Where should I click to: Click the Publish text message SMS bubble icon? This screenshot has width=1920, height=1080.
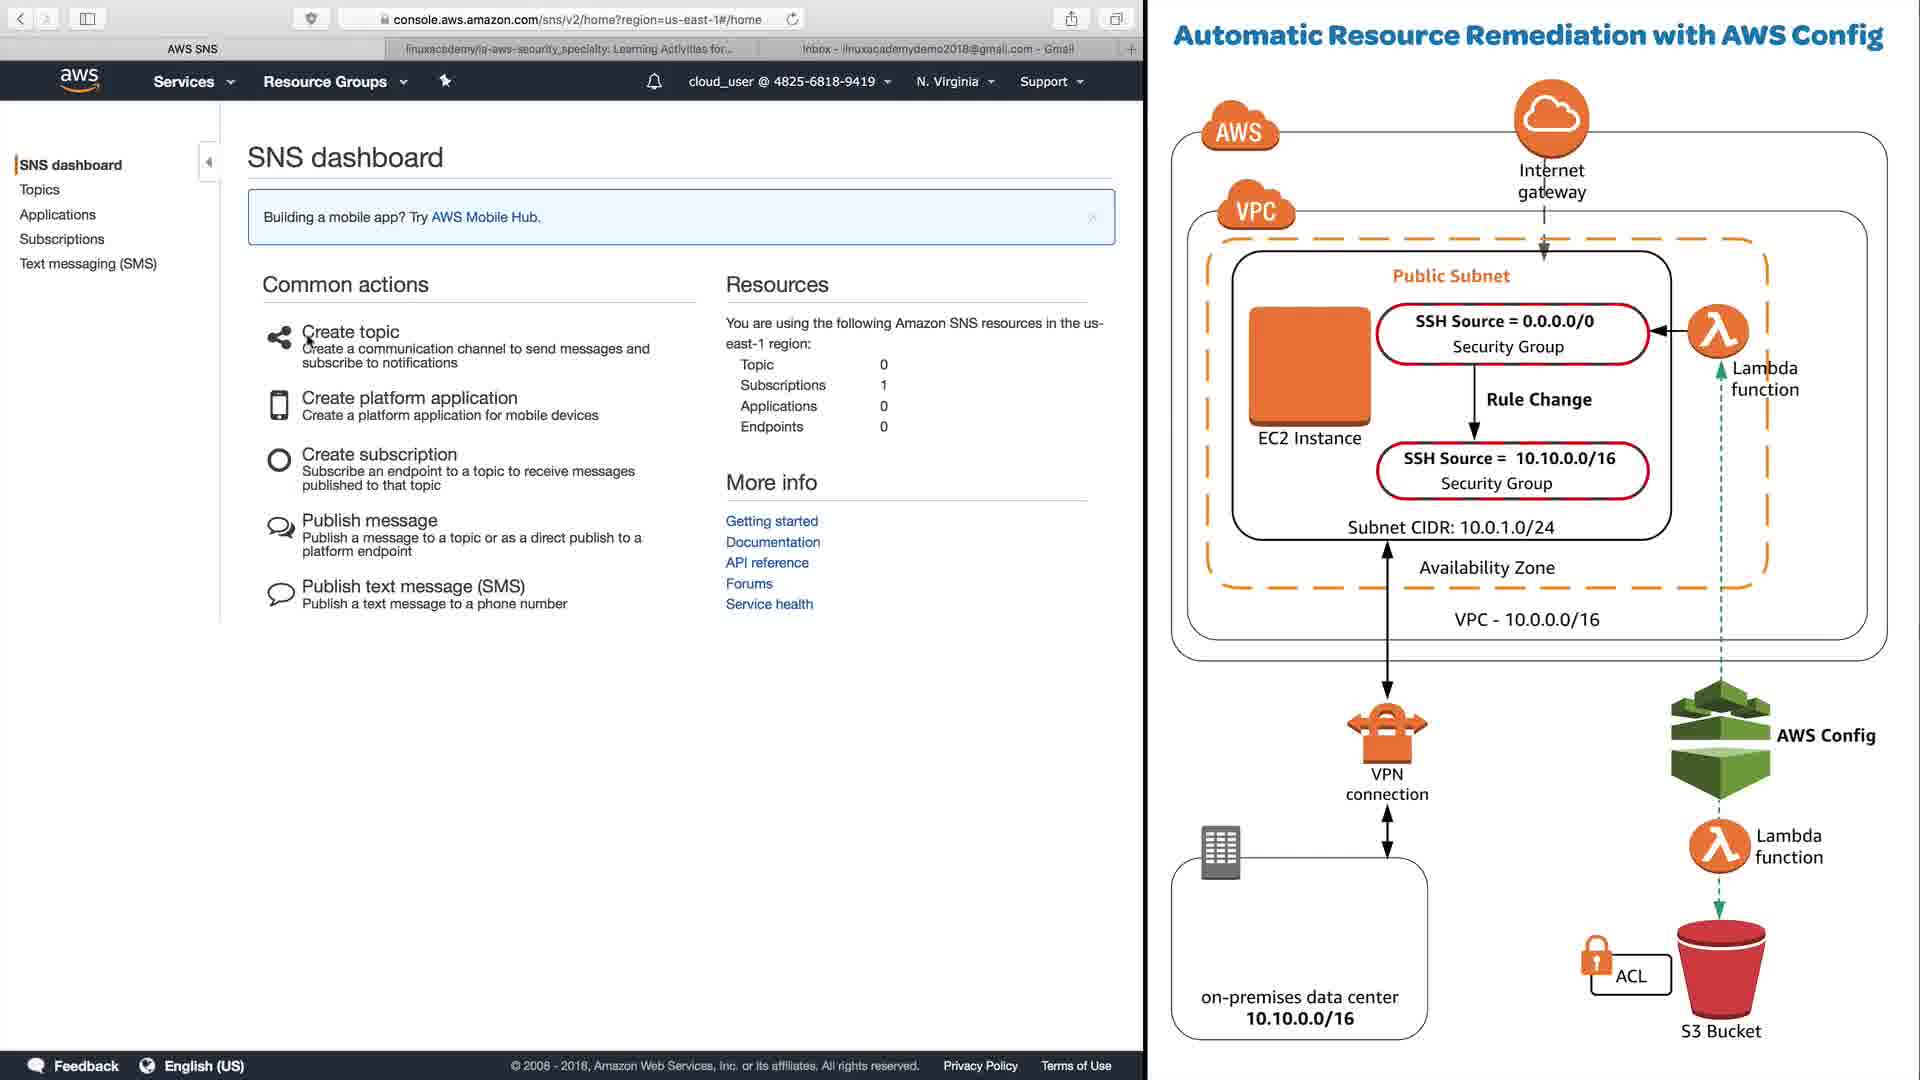click(x=280, y=594)
